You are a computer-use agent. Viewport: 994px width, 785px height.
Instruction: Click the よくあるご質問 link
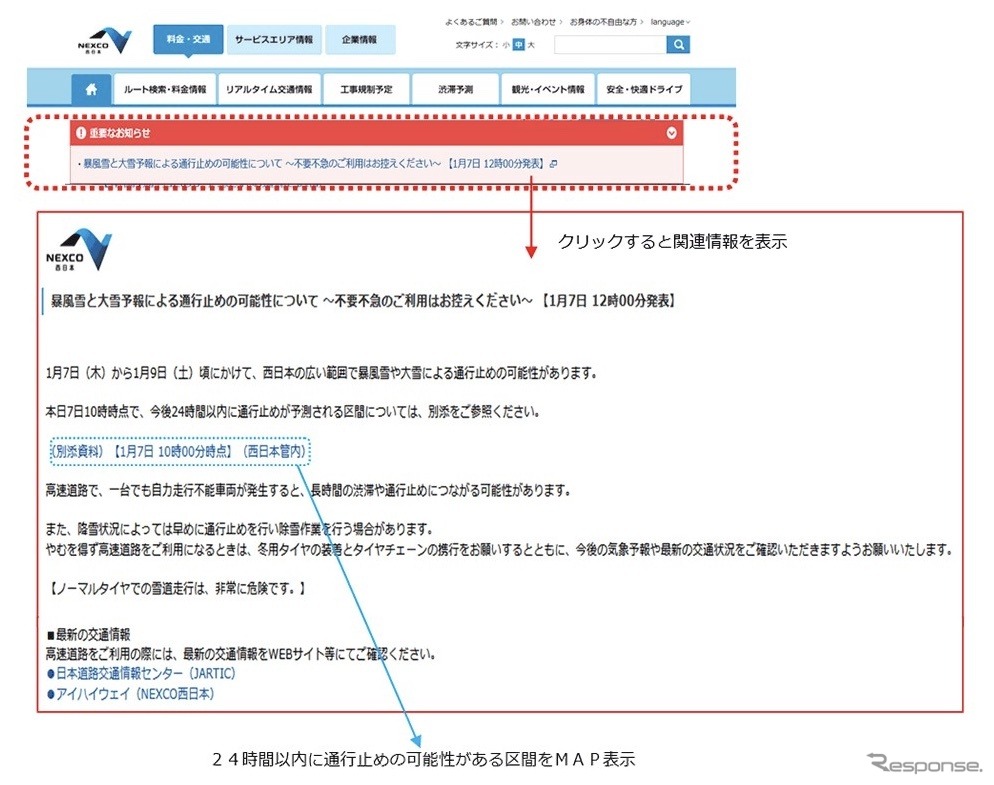(x=473, y=22)
